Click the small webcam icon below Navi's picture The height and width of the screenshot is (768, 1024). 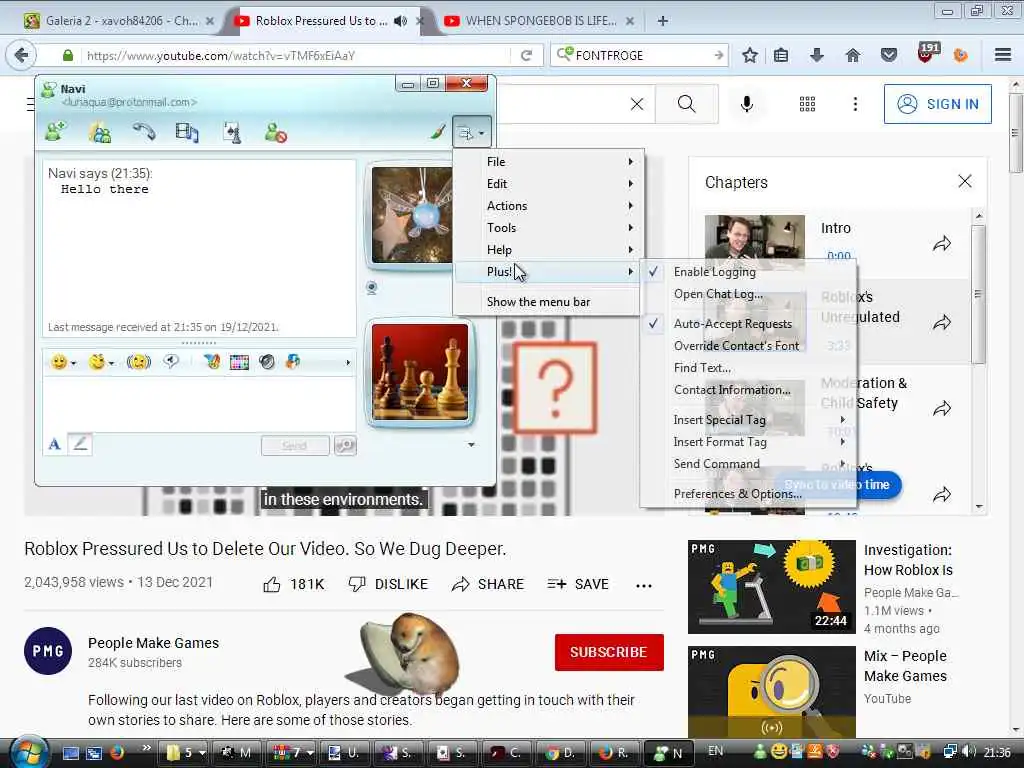click(x=372, y=287)
